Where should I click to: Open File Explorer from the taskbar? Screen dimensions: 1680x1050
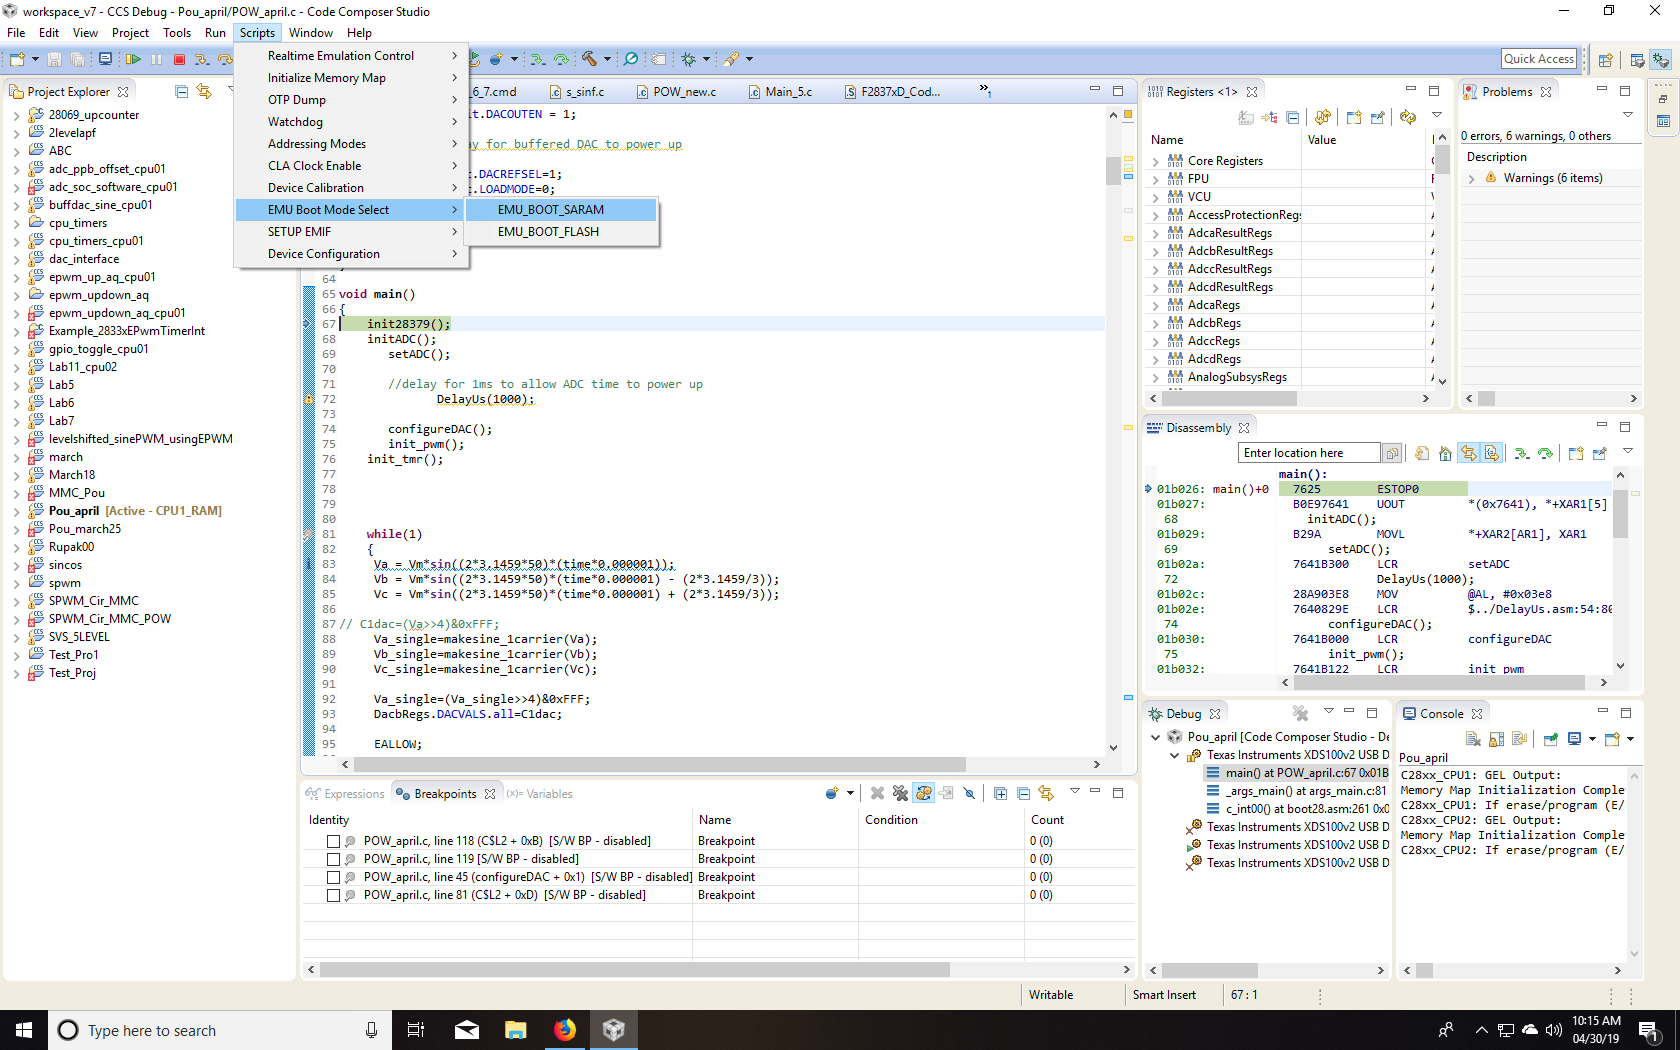coord(516,1030)
